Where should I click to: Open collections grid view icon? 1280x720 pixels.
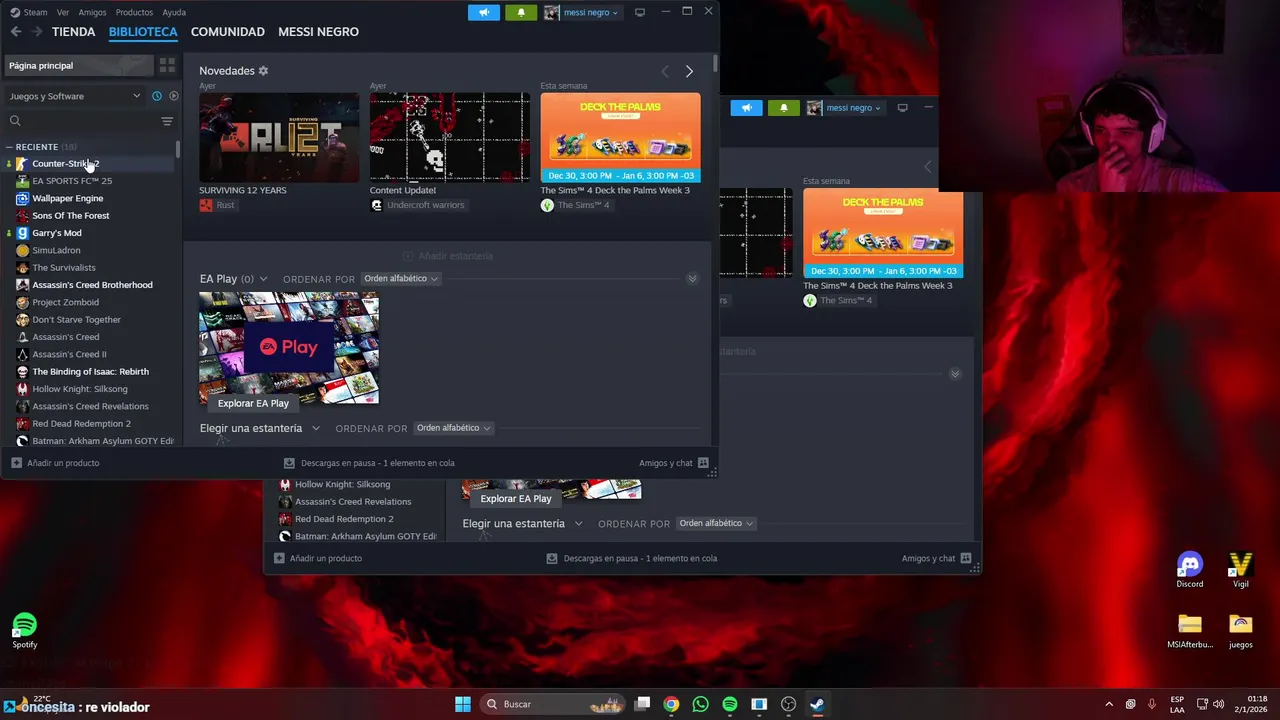pyautogui.click(x=167, y=65)
